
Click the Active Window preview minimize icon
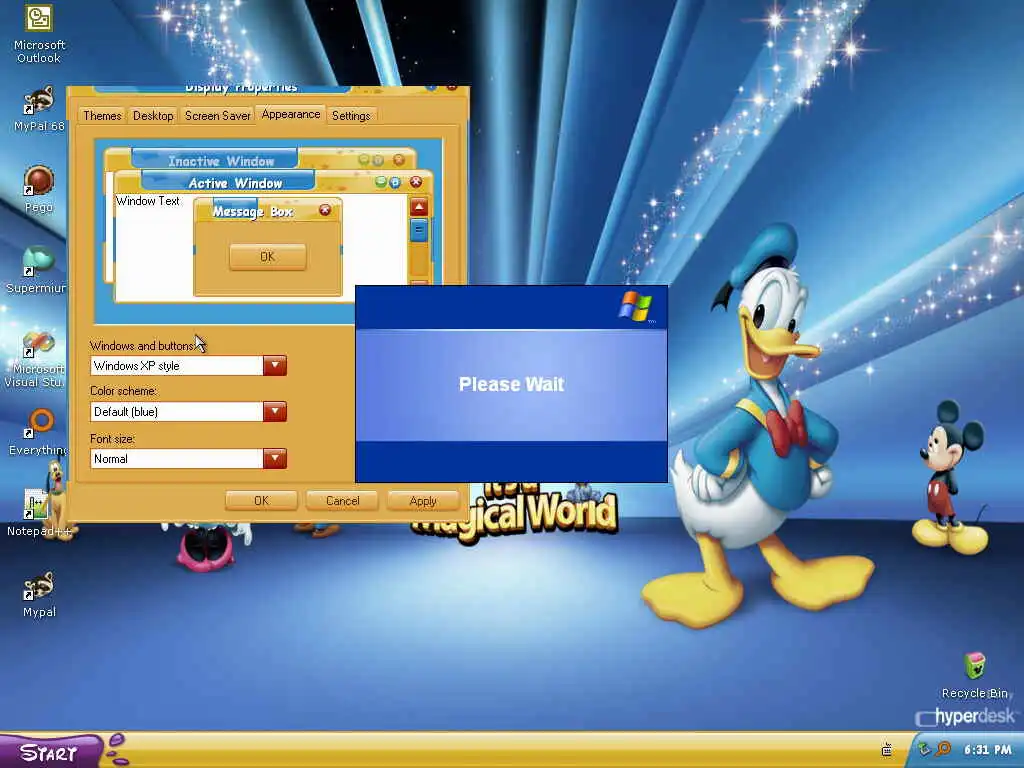tap(381, 183)
